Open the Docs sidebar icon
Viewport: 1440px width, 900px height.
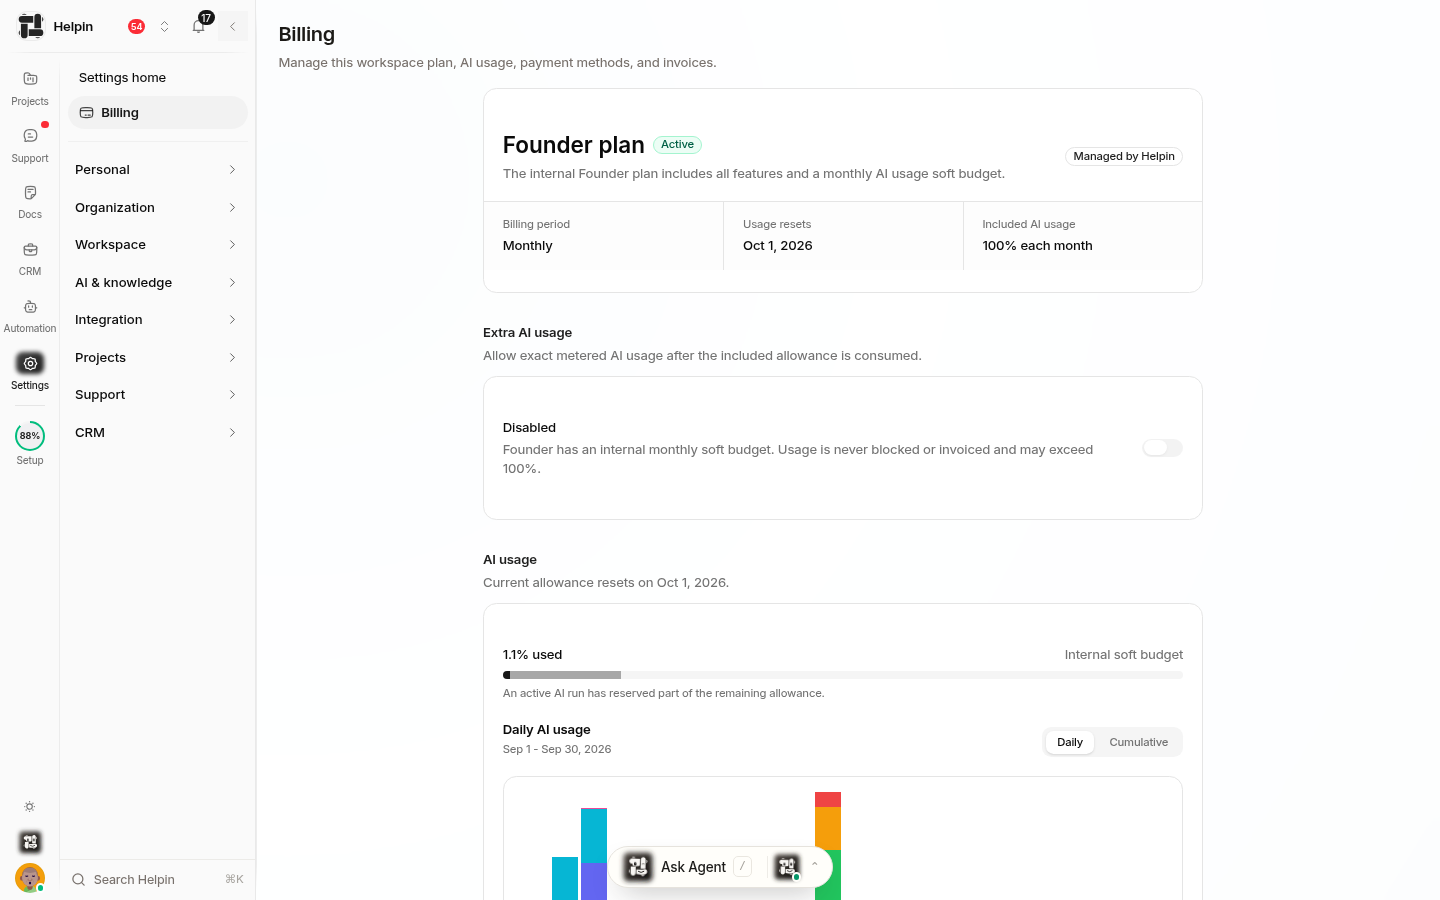click(30, 192)
